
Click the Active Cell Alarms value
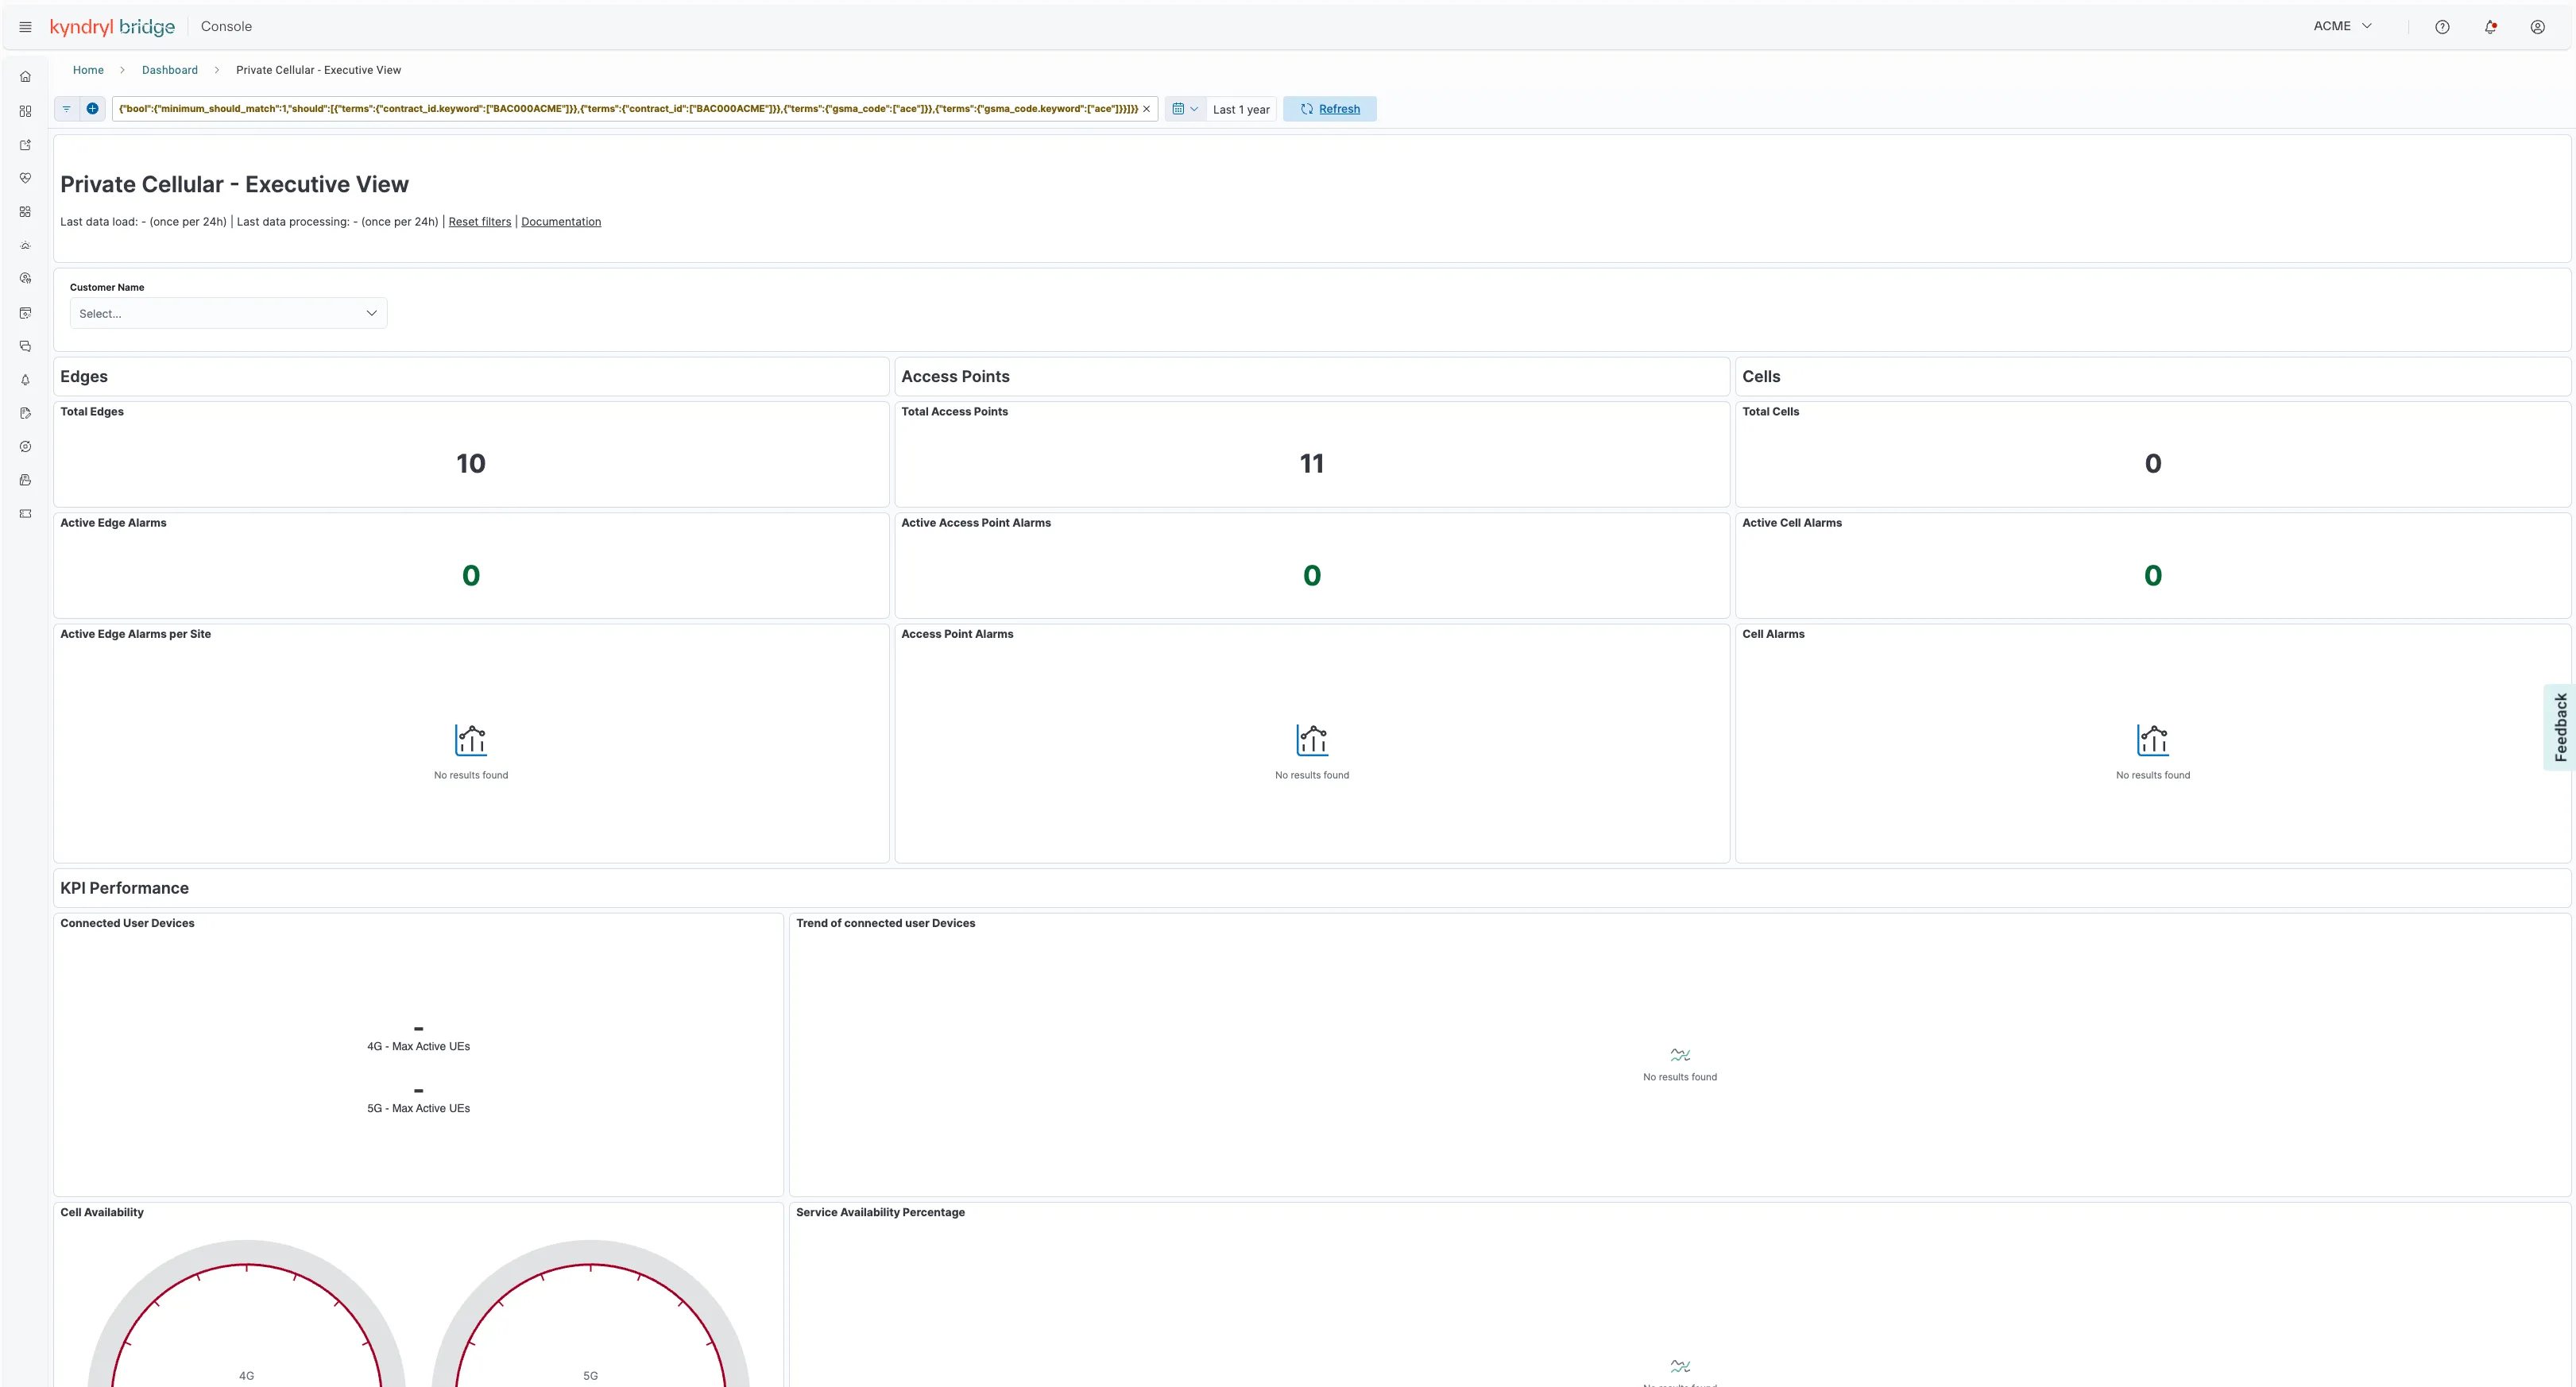point(2153,576)
